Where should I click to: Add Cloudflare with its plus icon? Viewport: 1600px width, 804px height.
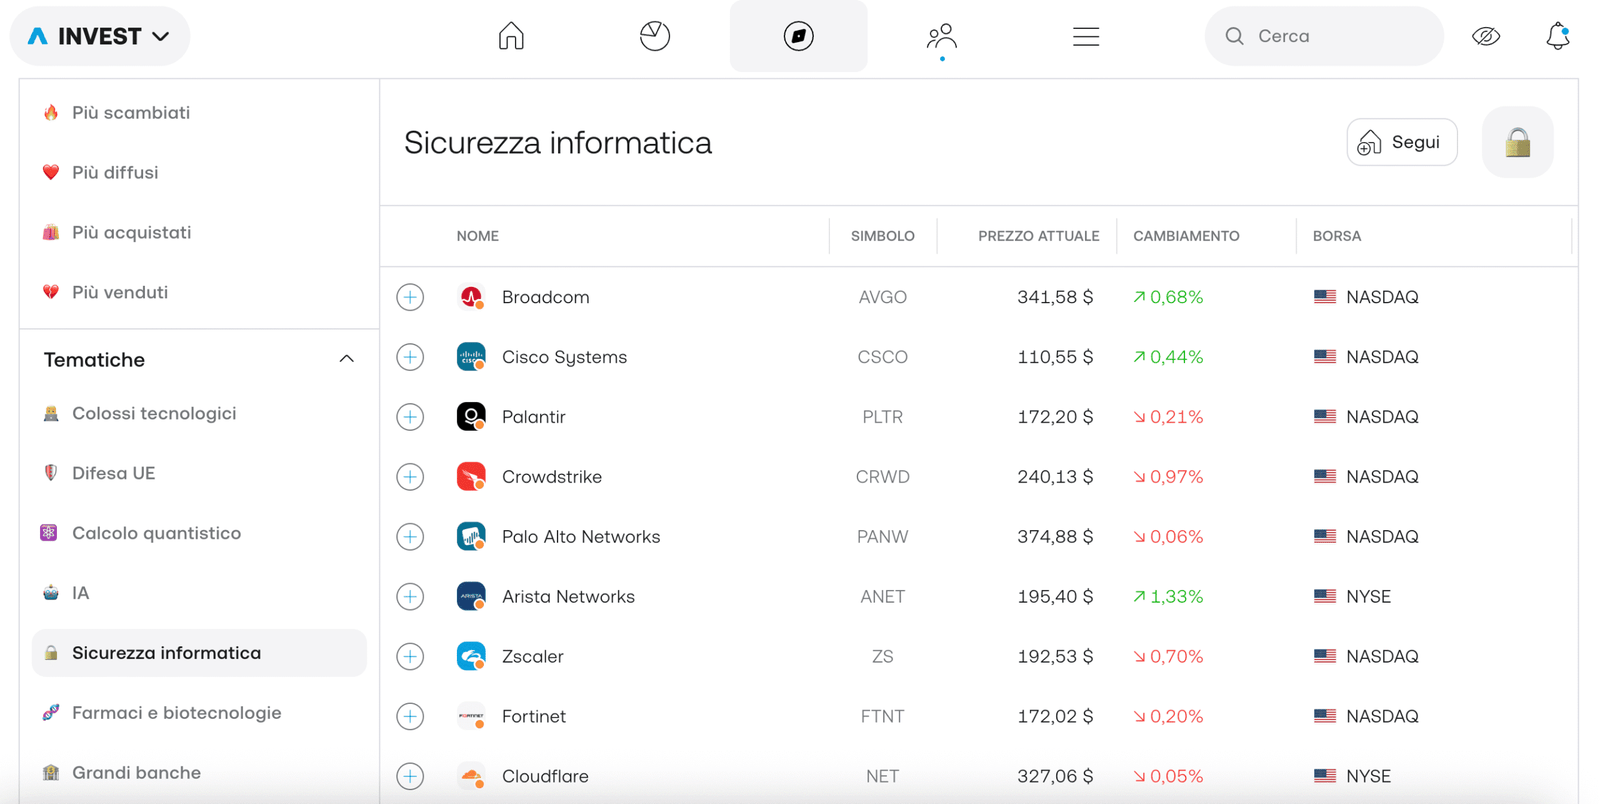click(410, 776)
